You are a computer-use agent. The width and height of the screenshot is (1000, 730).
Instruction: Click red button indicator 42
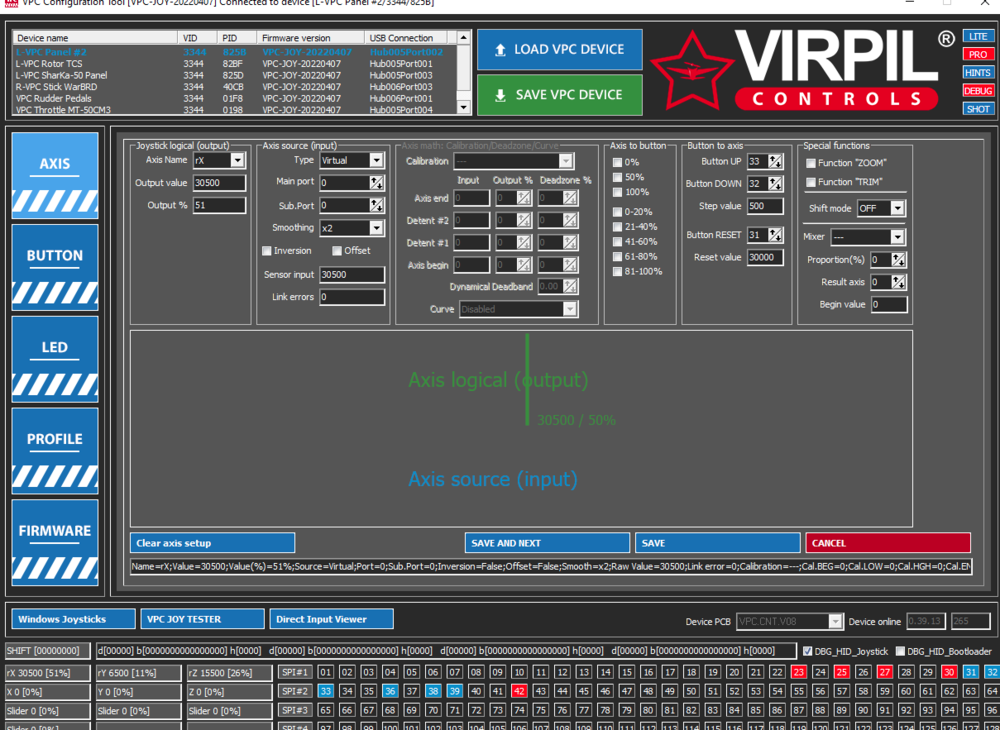(x=518, y=691)
